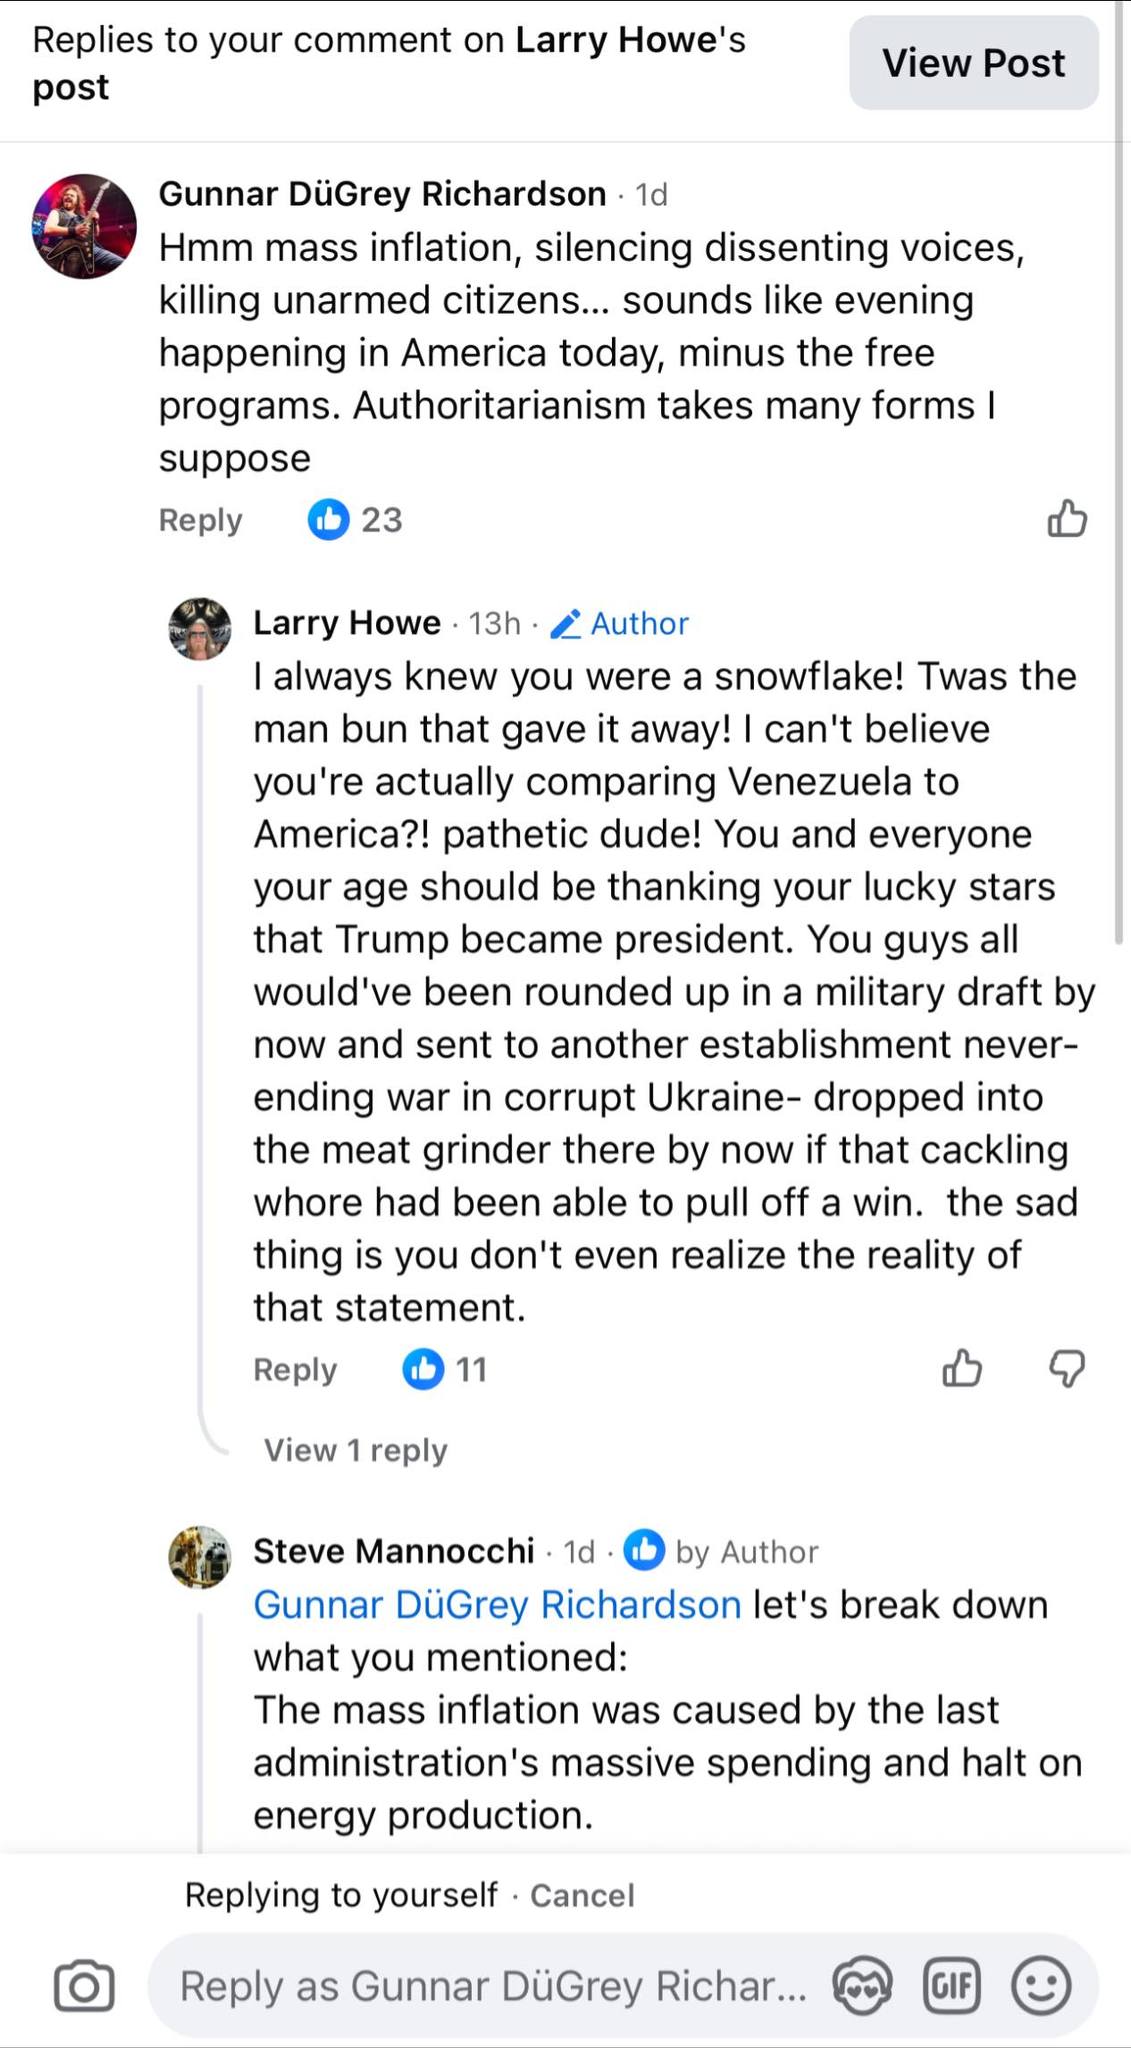View the 23 reactions on Gunnar's comment

[355, 520]
